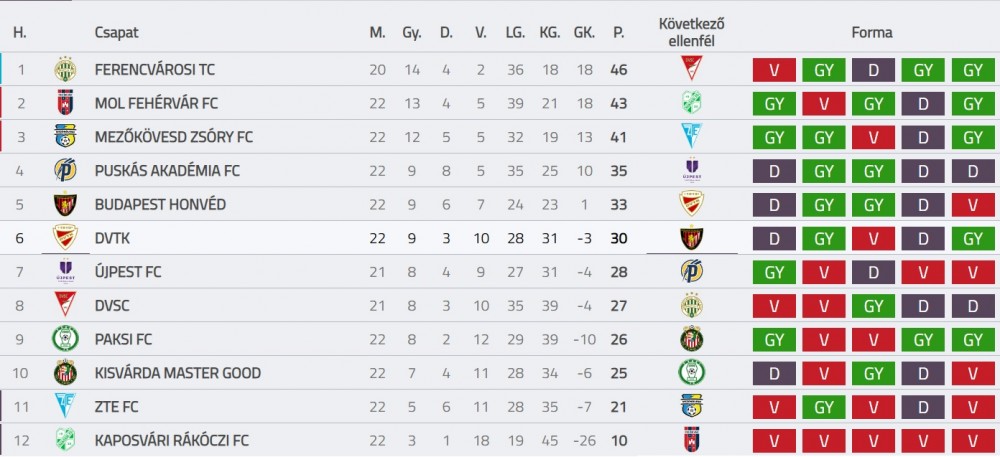Click Paksi FC's green round logo beside name
The width and height of the screenshot is (1000, 457).
coord(65,339)
